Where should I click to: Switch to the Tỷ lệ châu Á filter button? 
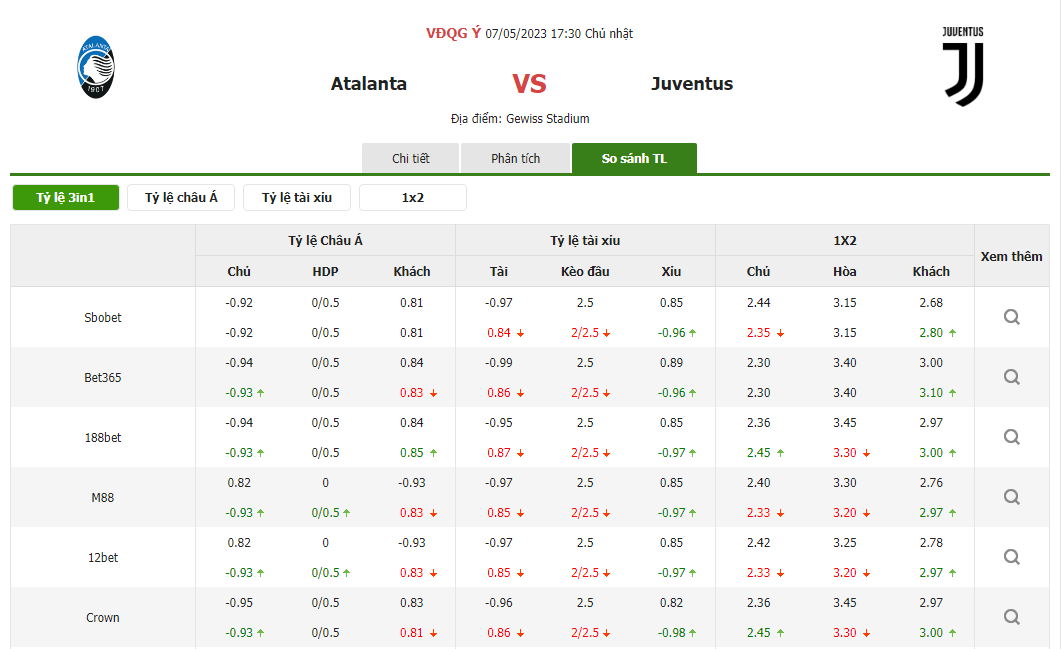point(181,198)
